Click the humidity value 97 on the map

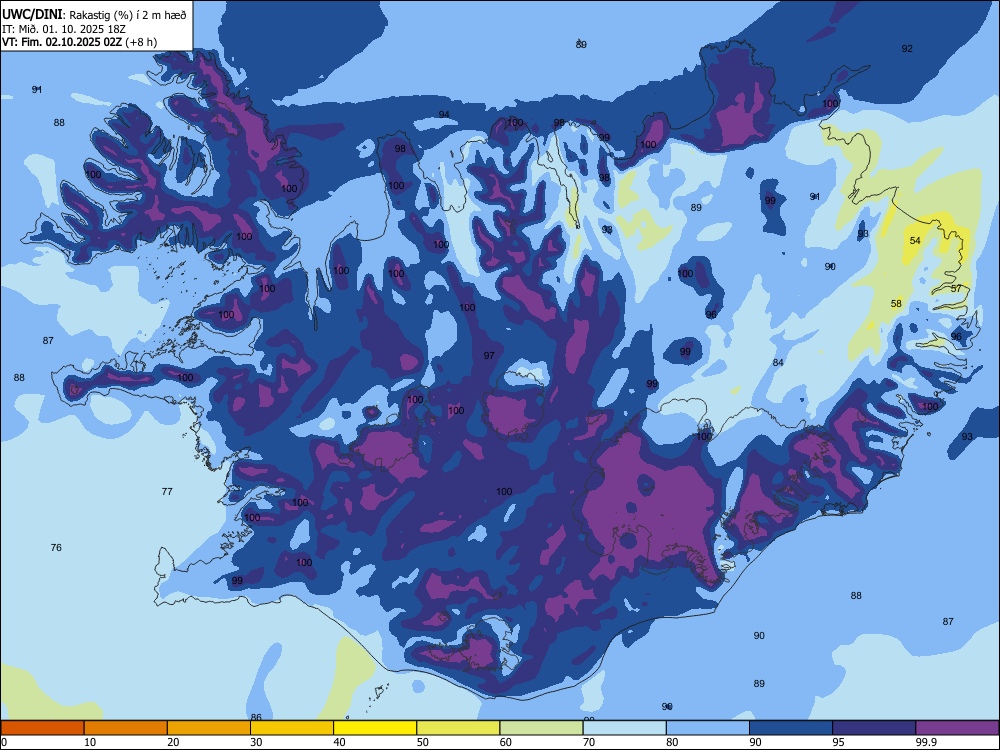point(489,355)
